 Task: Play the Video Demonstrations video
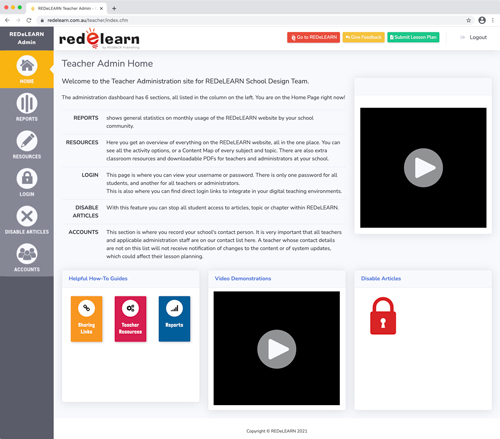click(277, 349)
